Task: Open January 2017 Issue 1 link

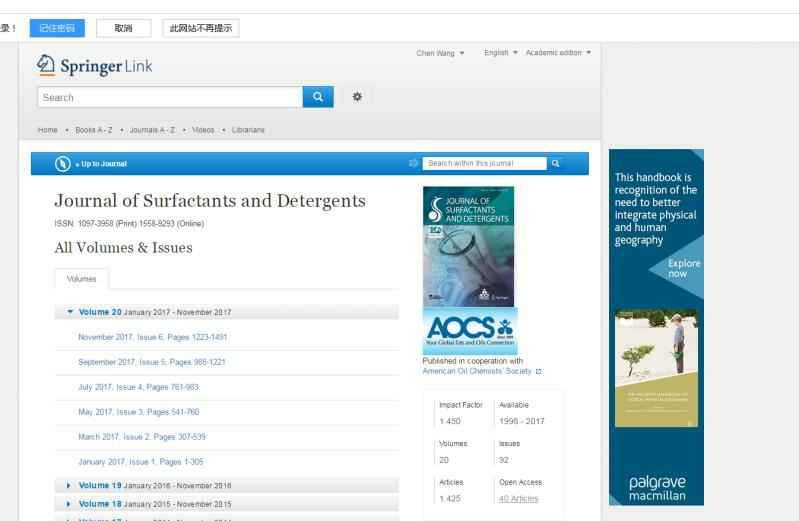Action: click(141, 462)
